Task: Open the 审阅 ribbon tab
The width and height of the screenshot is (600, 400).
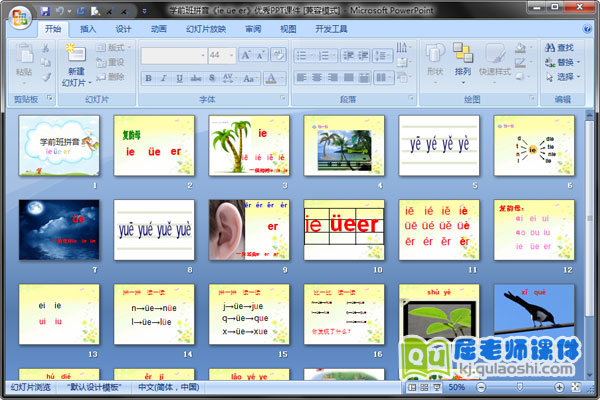Action: click(x=253, y=29)
